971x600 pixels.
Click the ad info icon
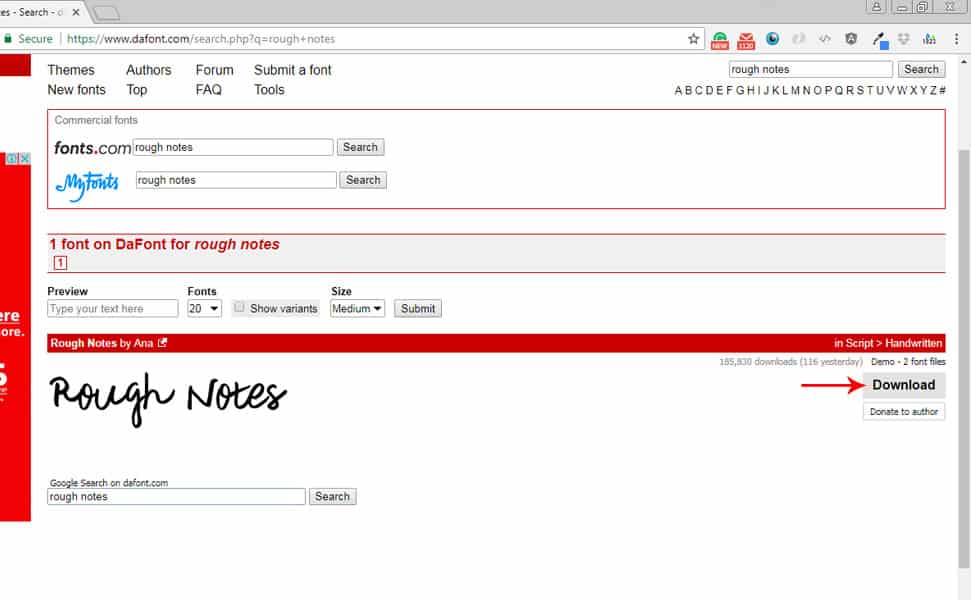coord(12,159)
